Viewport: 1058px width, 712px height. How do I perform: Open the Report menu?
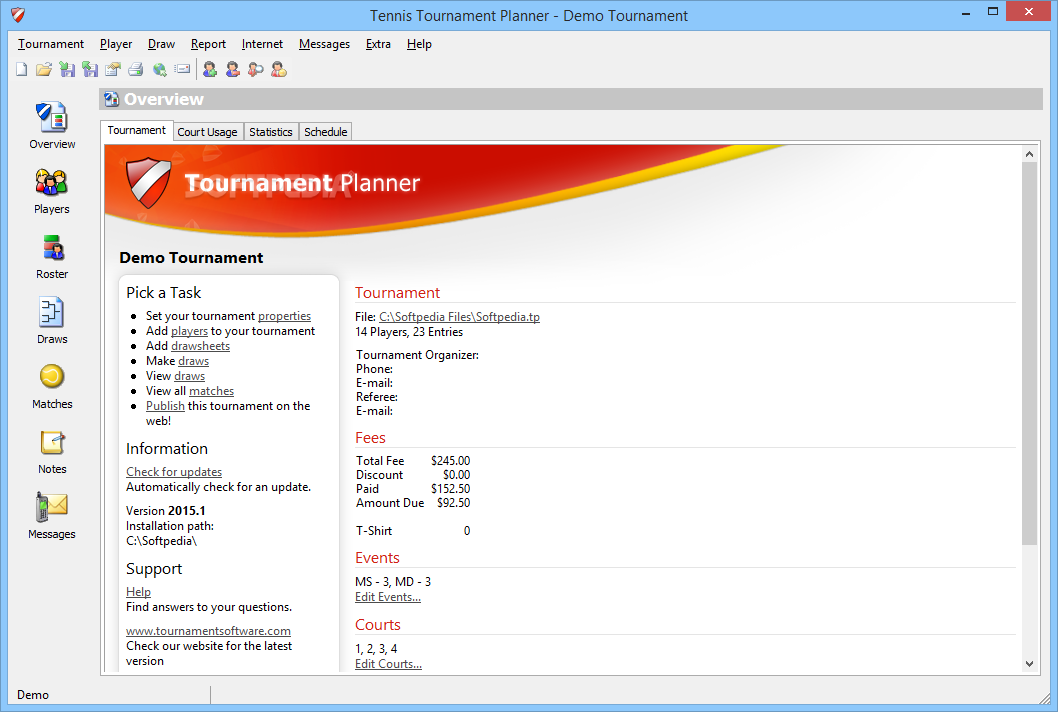point(208,44)
